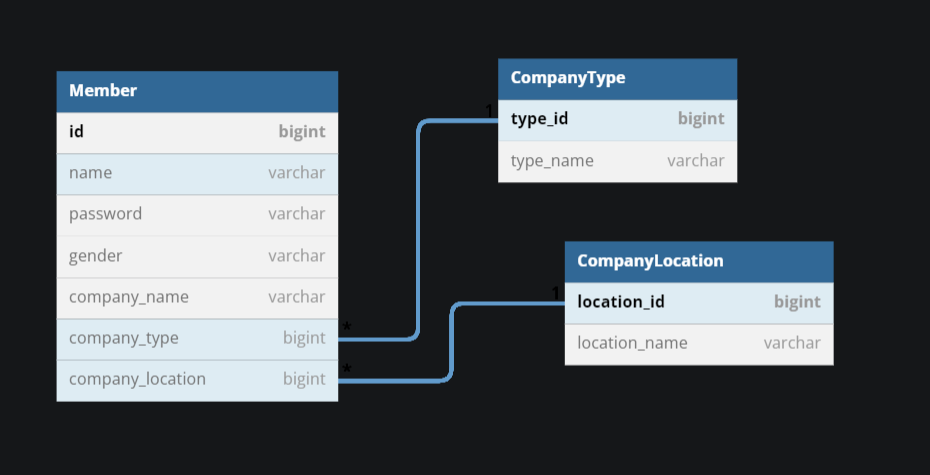The image size is (930, 475).
Task: Select the company_location field in Member
Action: click(x=197, y=380)
